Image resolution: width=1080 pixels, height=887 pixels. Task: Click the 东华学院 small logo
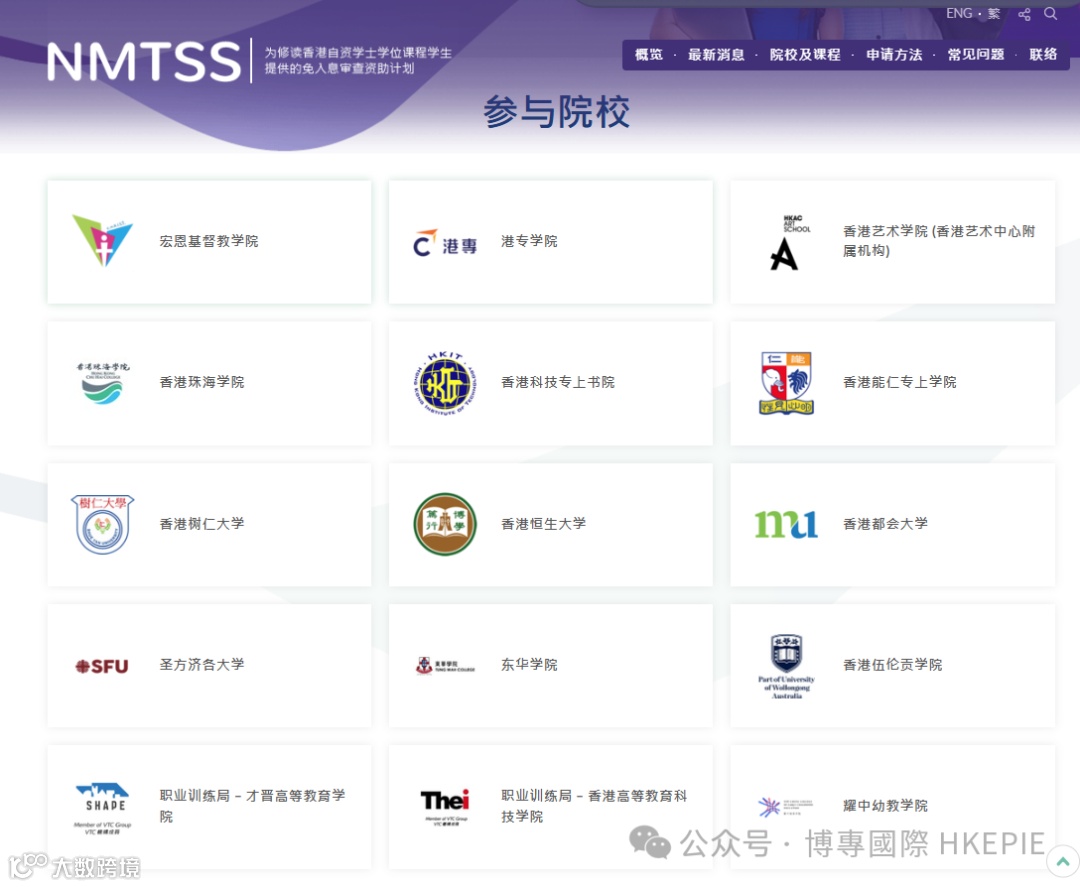445,666
